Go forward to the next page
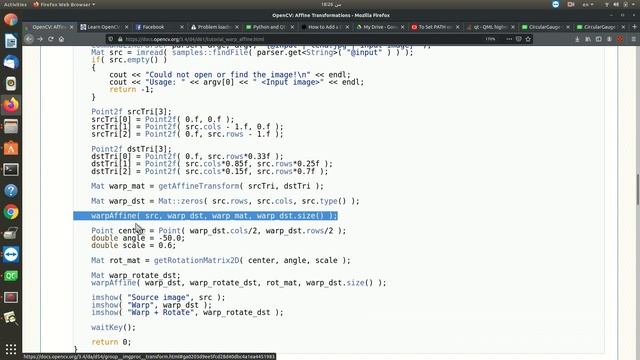Image resolution: width=640 pixels, height=360 pixels. (40, 39)
